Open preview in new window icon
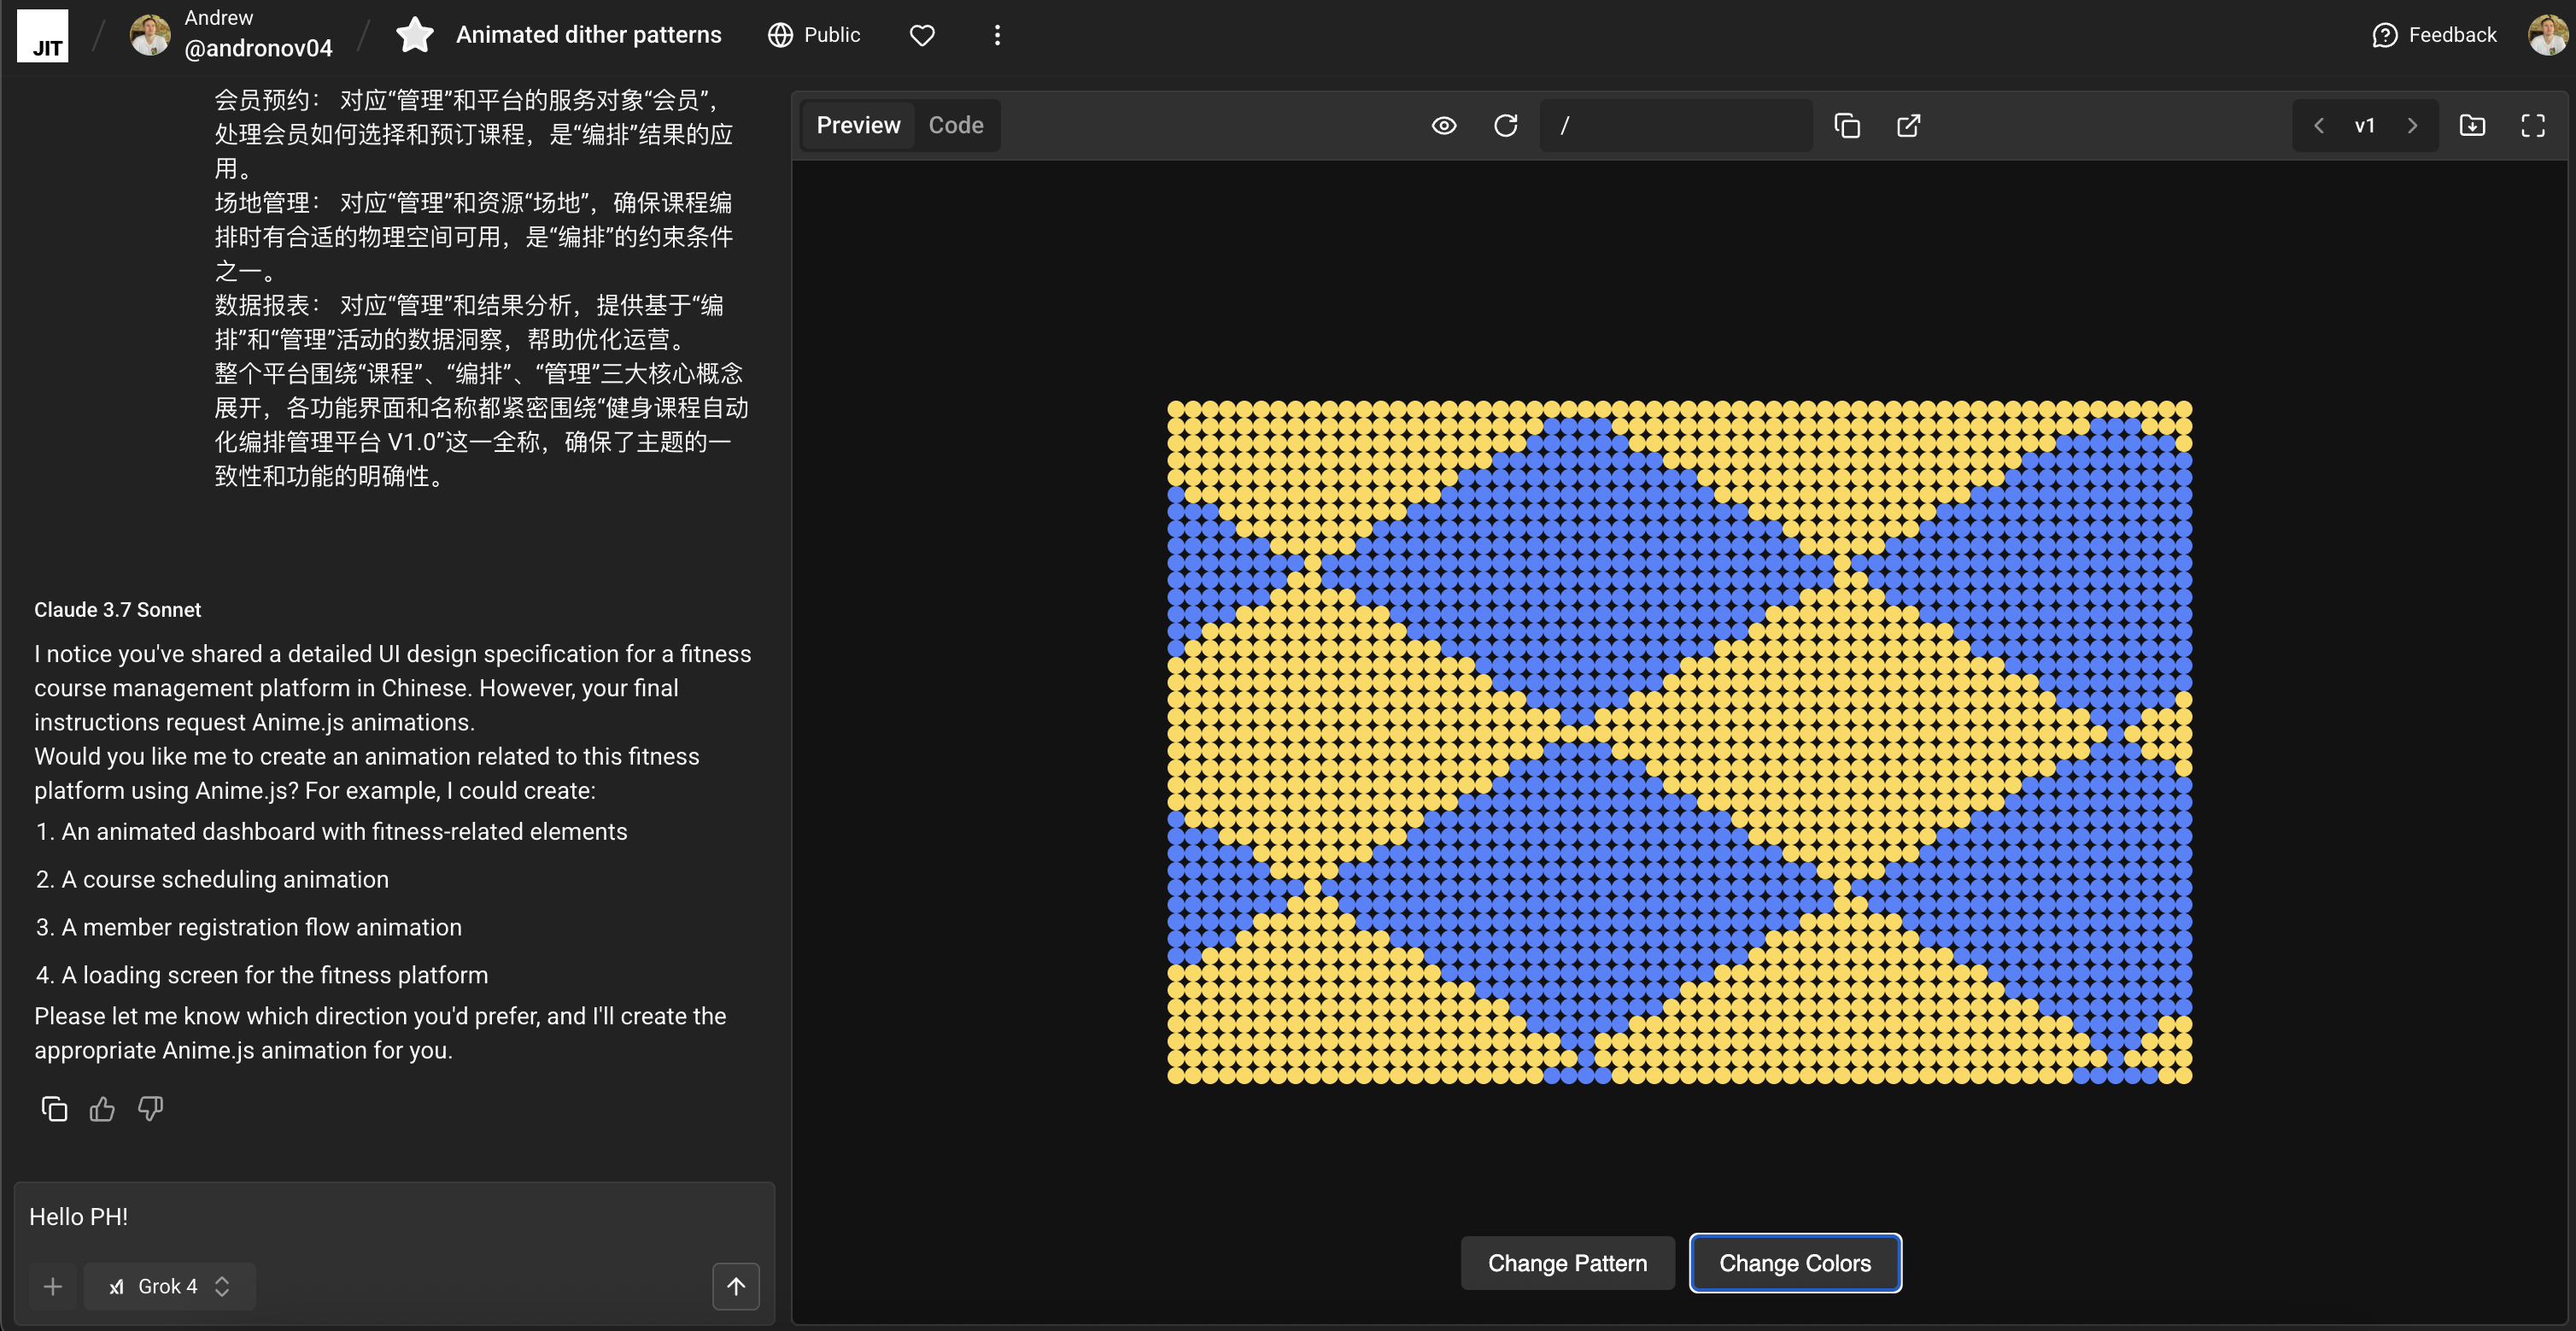 tap(1908, 125)
